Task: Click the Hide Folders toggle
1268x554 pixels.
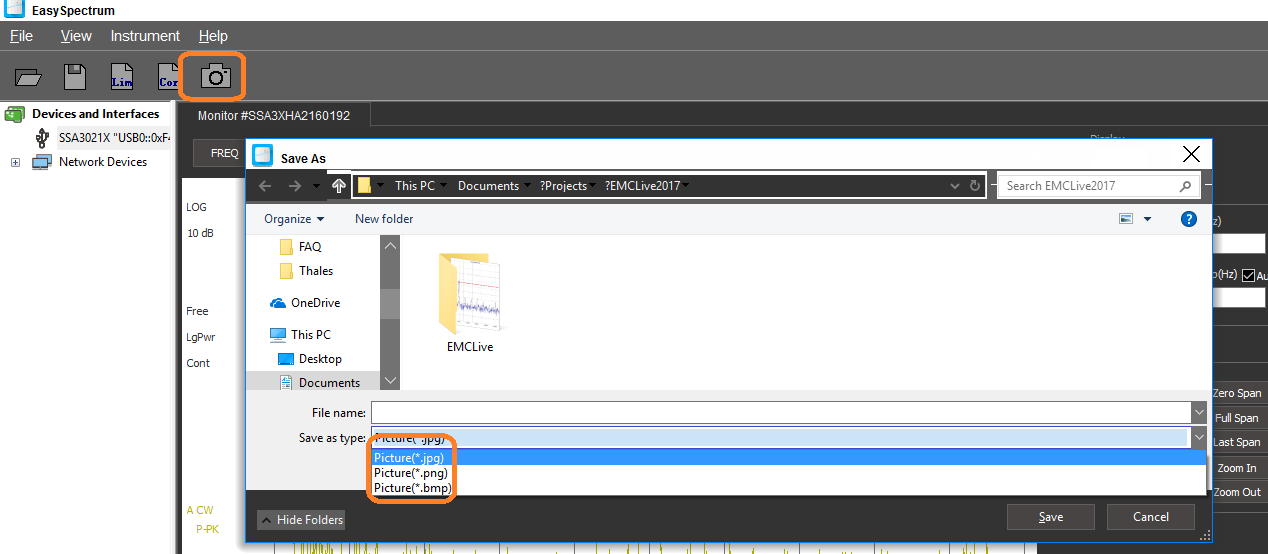Action: point(301,520)
